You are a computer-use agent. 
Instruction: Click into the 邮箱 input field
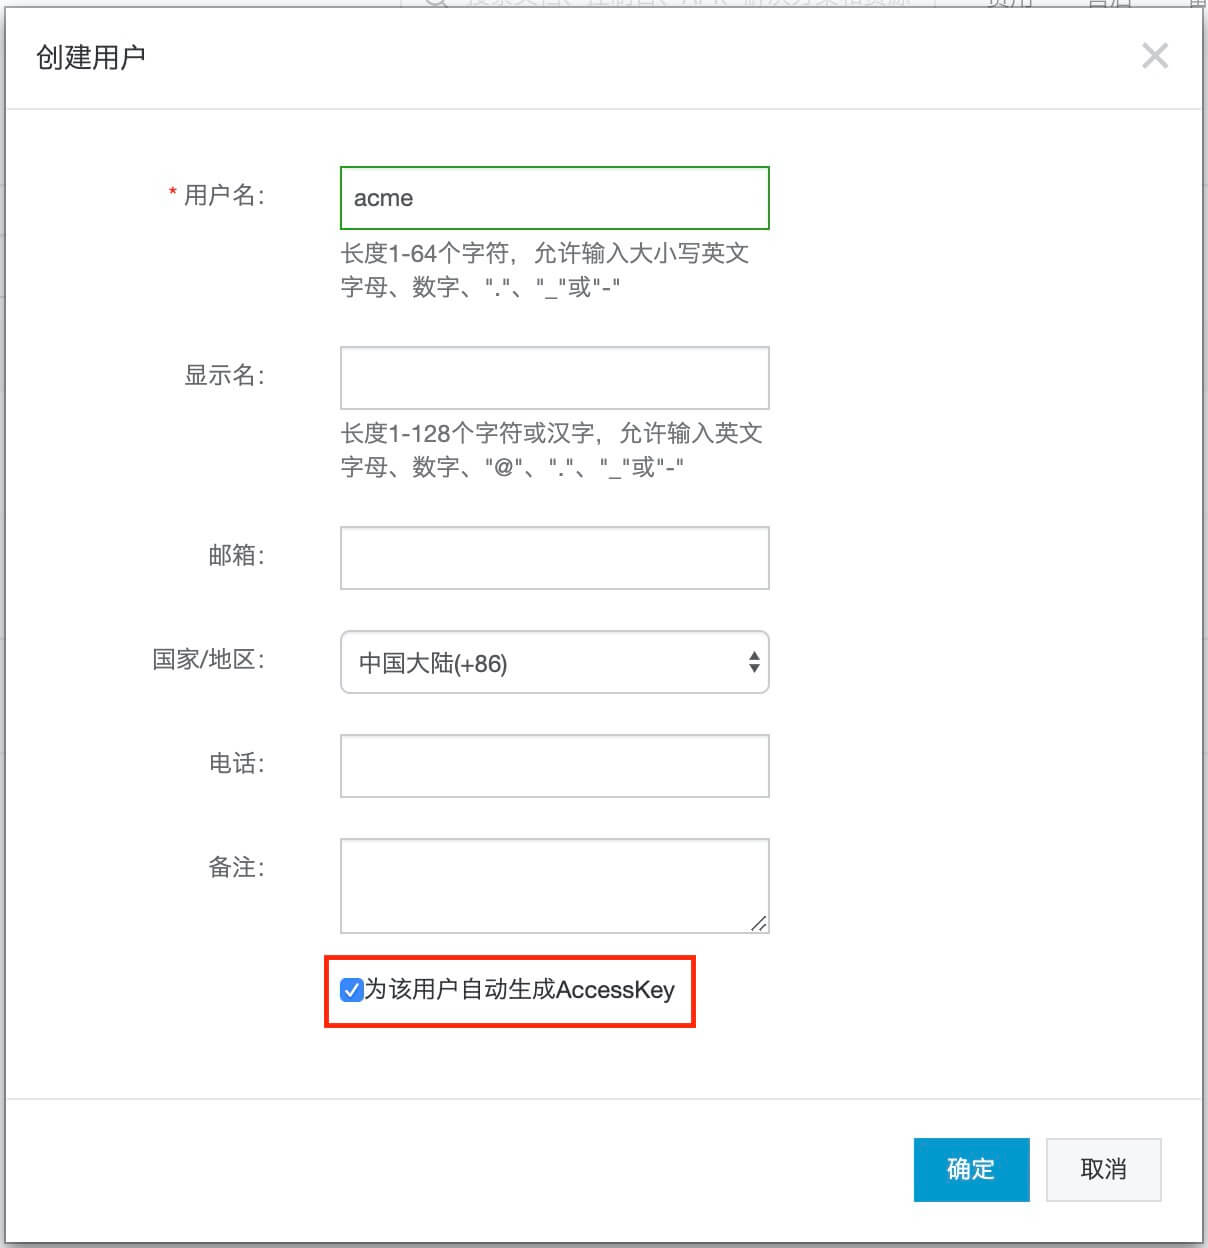point(555,558)
